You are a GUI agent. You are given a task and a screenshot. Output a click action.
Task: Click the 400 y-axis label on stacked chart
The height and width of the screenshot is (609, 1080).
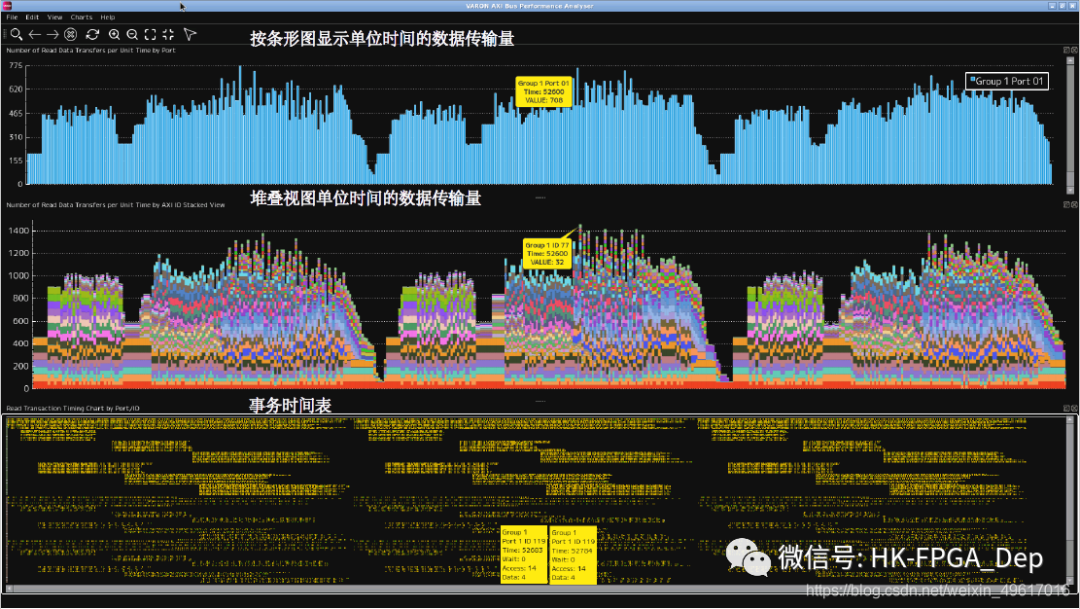[x=21, y=343]
